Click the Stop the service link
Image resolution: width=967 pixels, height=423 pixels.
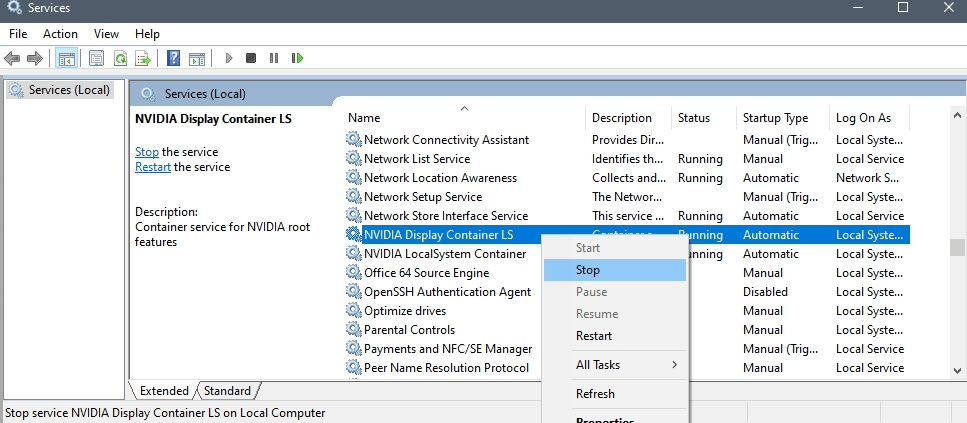tap(147, 152)
